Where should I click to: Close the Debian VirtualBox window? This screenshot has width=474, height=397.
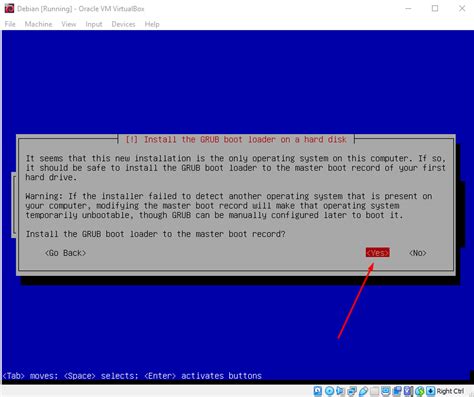(462, 8)
